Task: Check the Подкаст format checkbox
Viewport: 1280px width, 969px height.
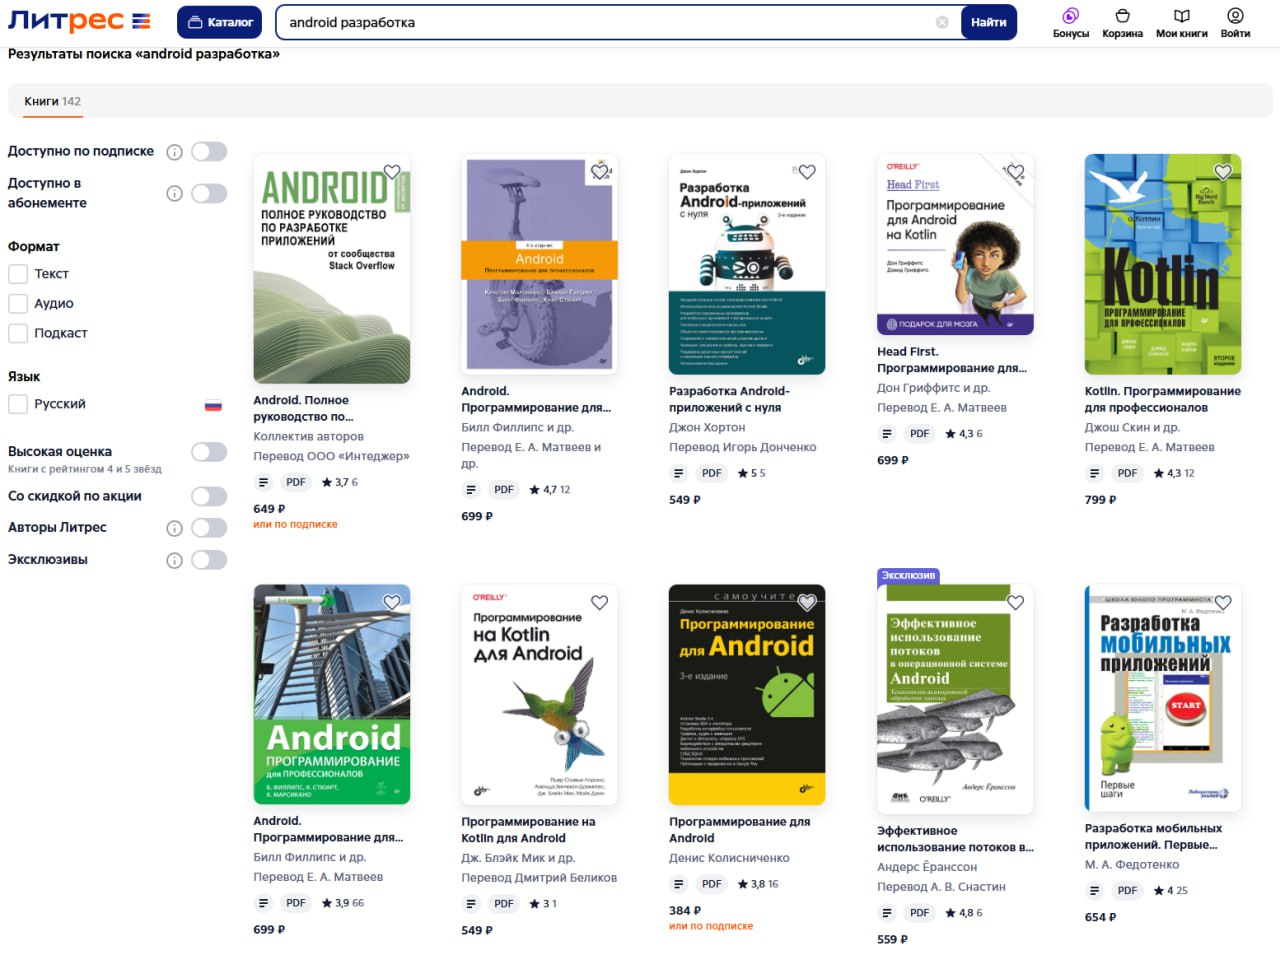Action: (18, 333)
